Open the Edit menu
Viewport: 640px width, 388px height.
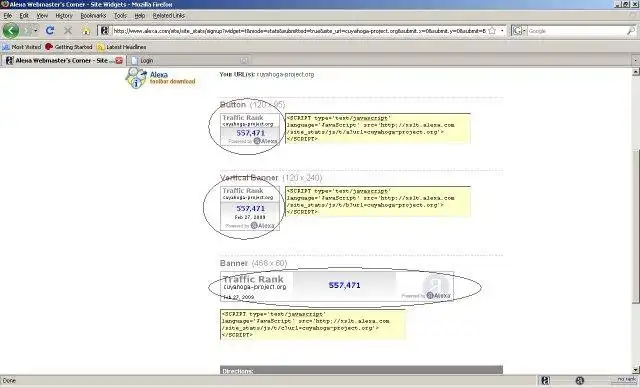point(24,16)
